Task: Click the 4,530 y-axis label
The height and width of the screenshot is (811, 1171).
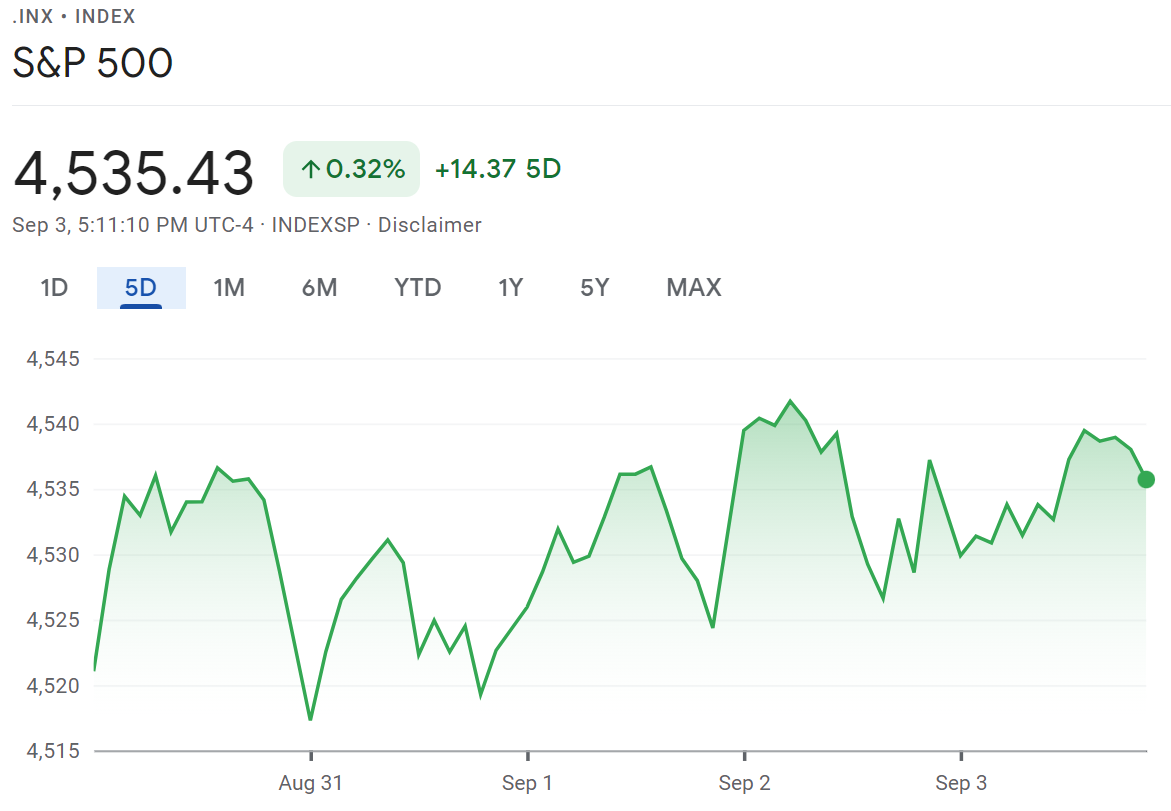Action: [x=53, y=555]
